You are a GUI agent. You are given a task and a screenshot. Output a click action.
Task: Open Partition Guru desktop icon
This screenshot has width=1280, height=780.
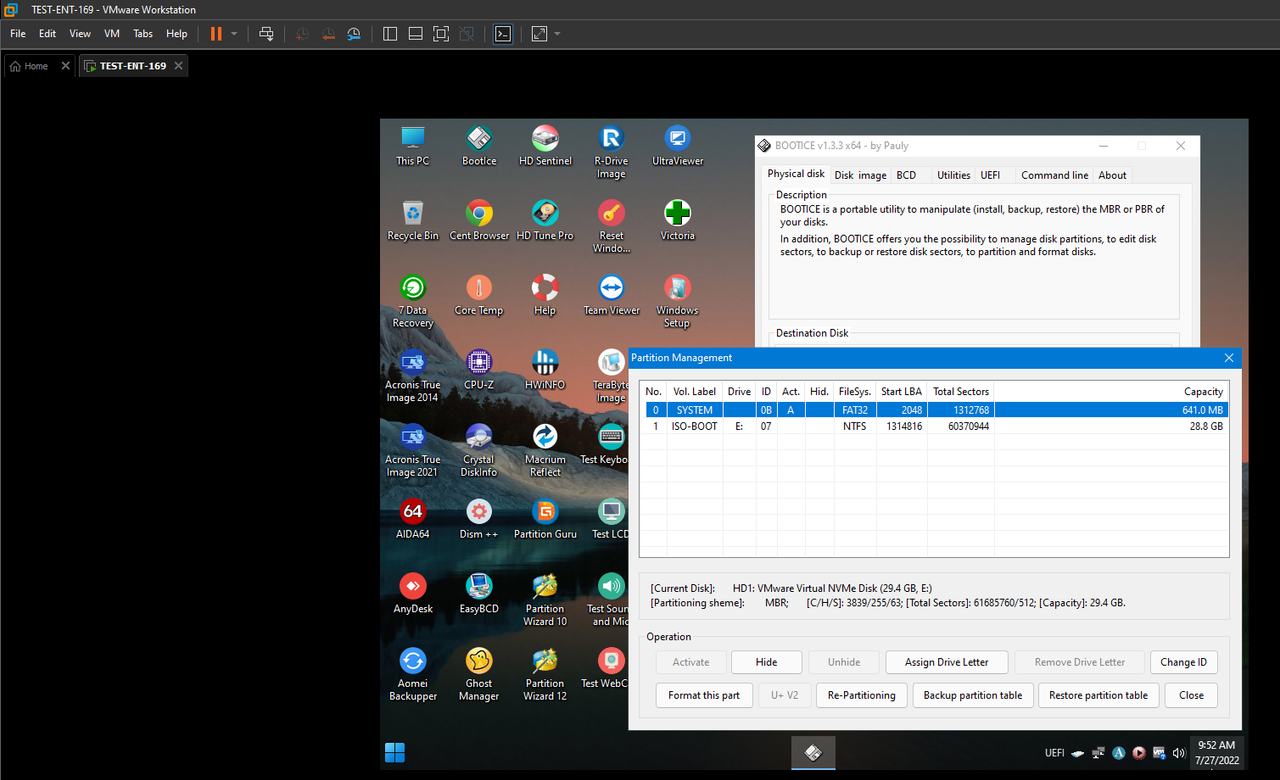click(545, 520)
